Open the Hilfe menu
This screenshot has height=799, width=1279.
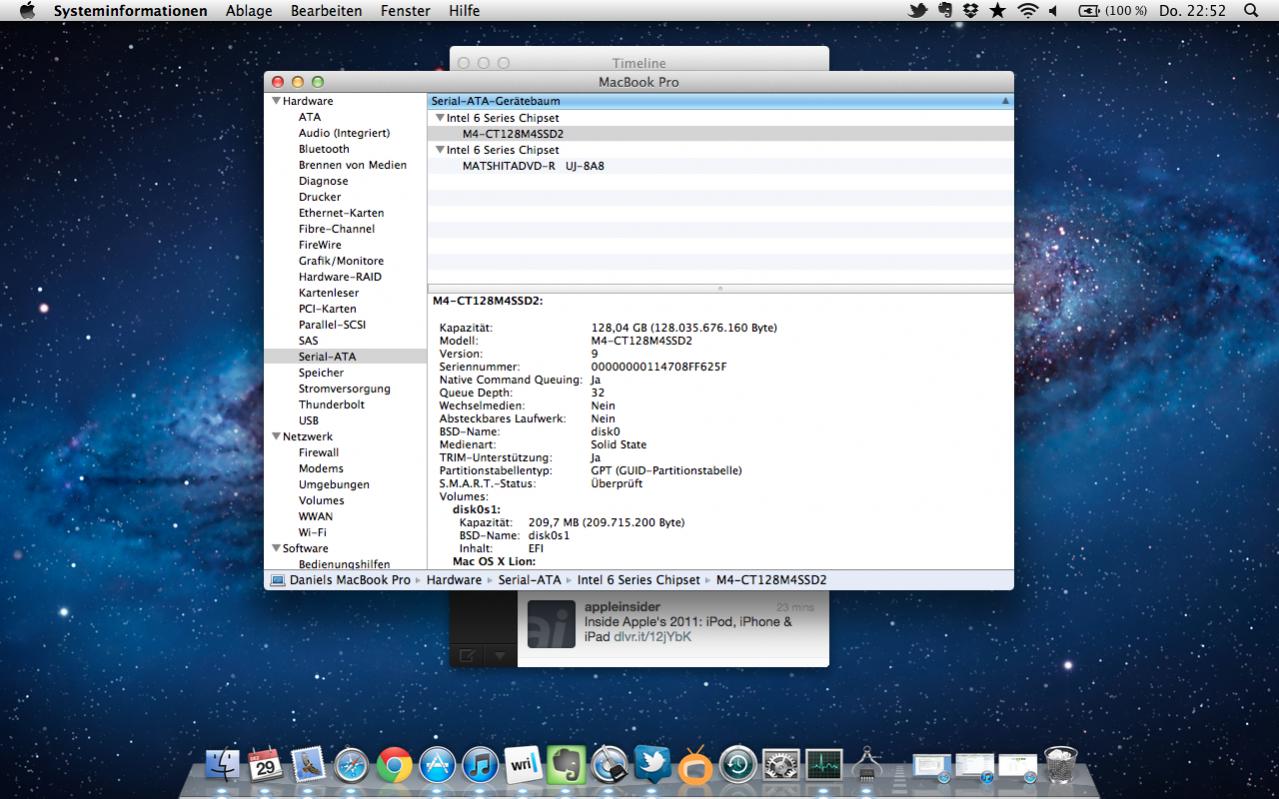click(464, 11)
